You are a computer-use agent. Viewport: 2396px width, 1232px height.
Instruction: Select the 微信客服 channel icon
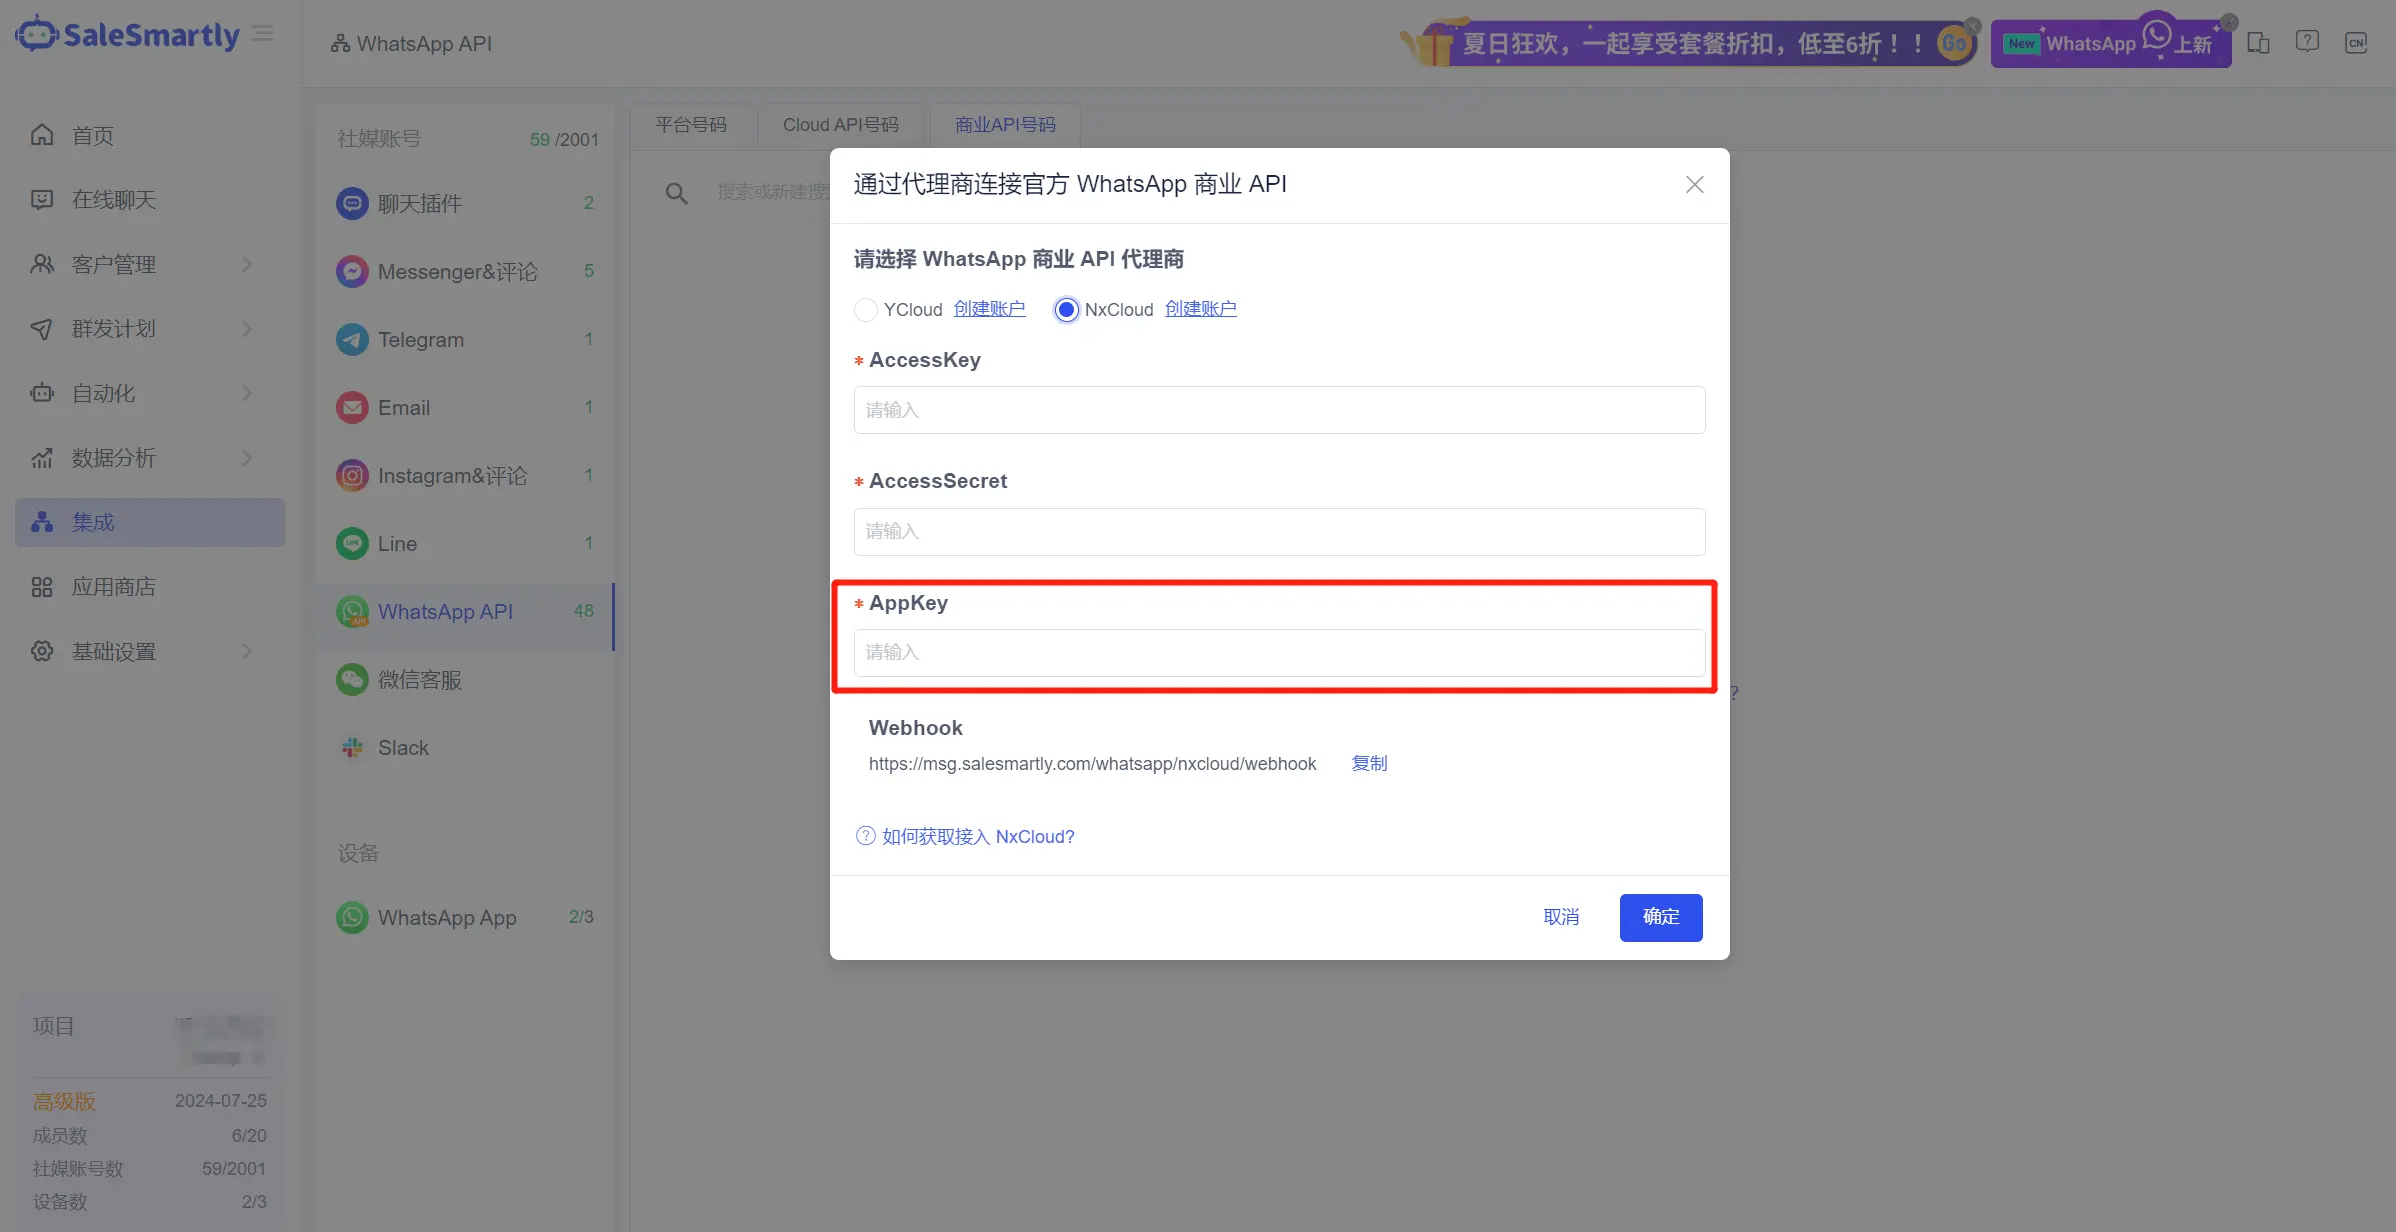(x=352, y=679)
